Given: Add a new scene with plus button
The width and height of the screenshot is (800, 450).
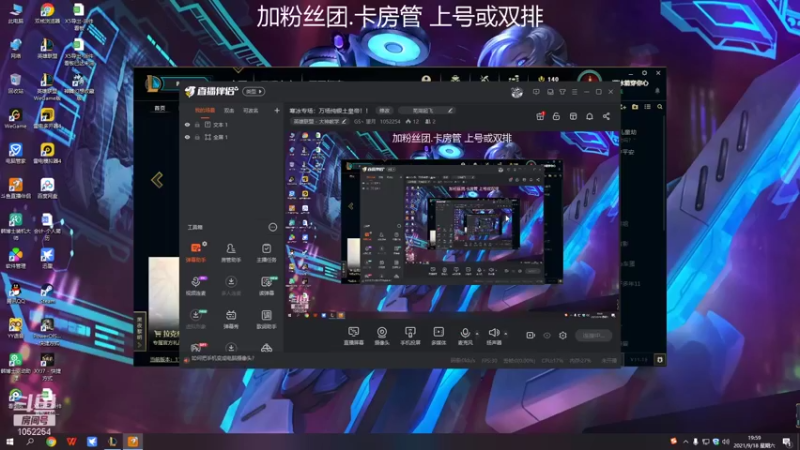Looking at the screenshot, I should (277, 110).
